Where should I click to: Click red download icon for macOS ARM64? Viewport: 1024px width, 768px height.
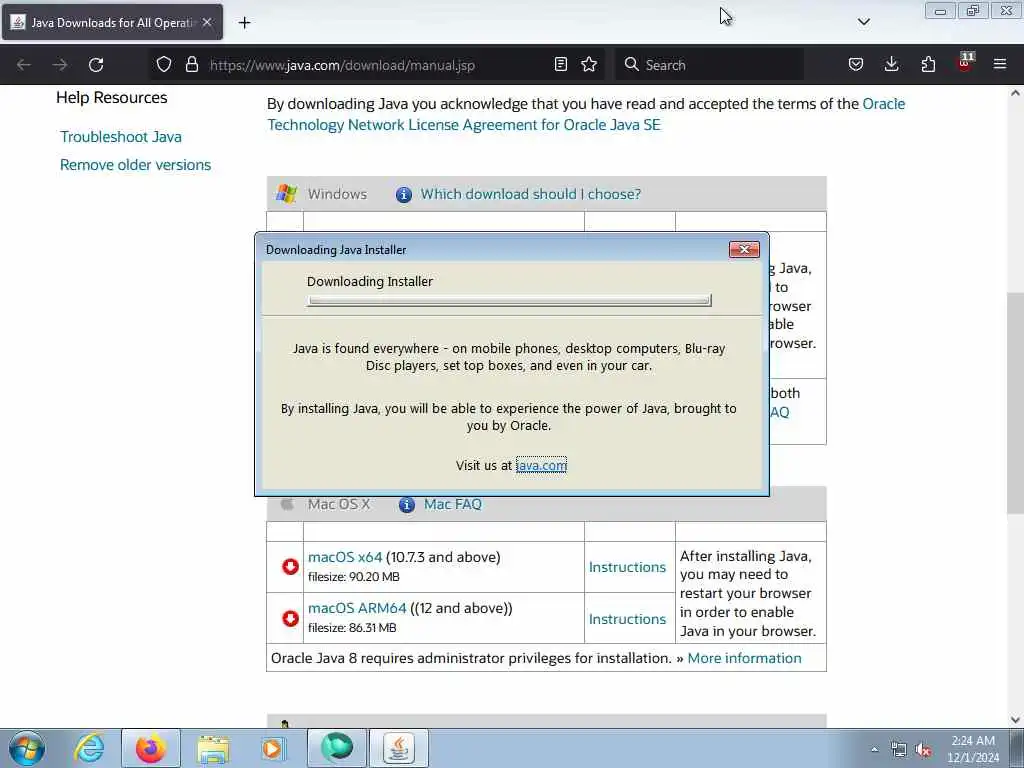tap(290, 618)
